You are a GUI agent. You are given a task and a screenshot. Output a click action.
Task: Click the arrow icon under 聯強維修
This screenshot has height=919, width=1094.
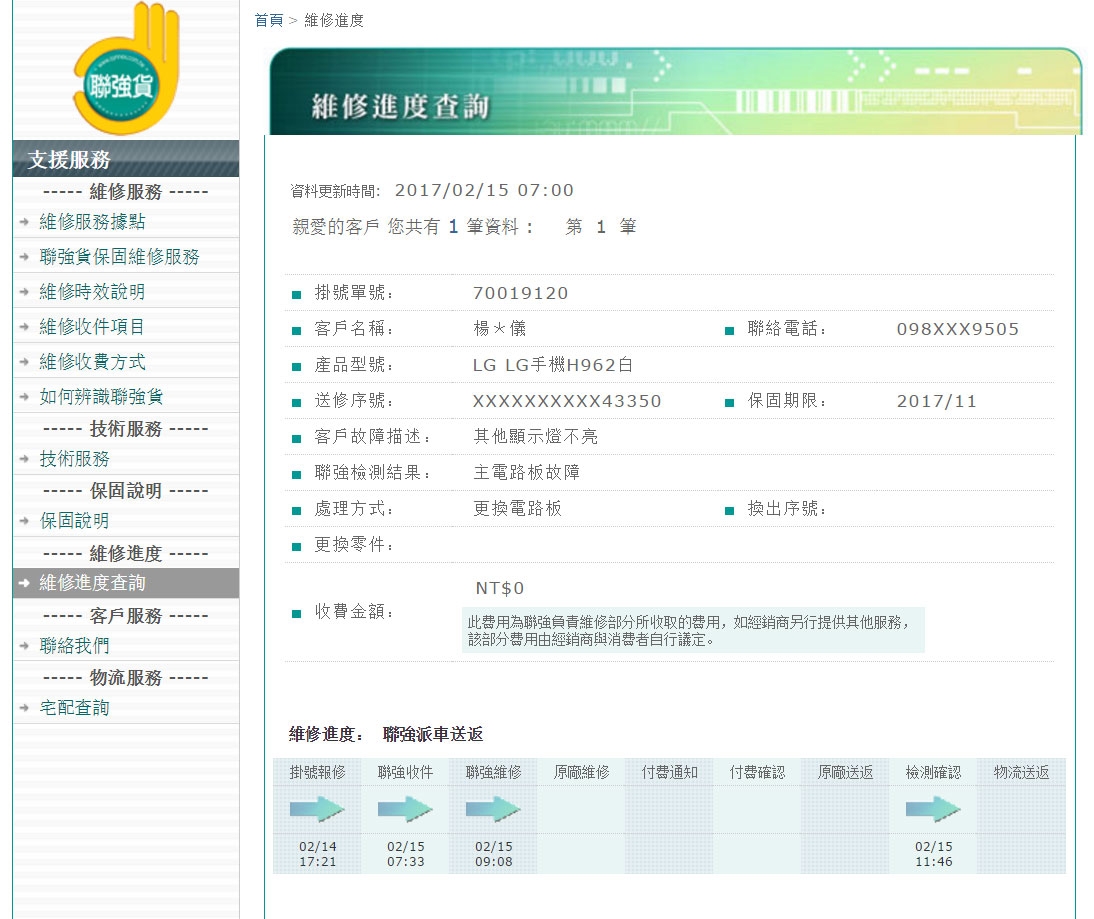(x=493, y=809)
